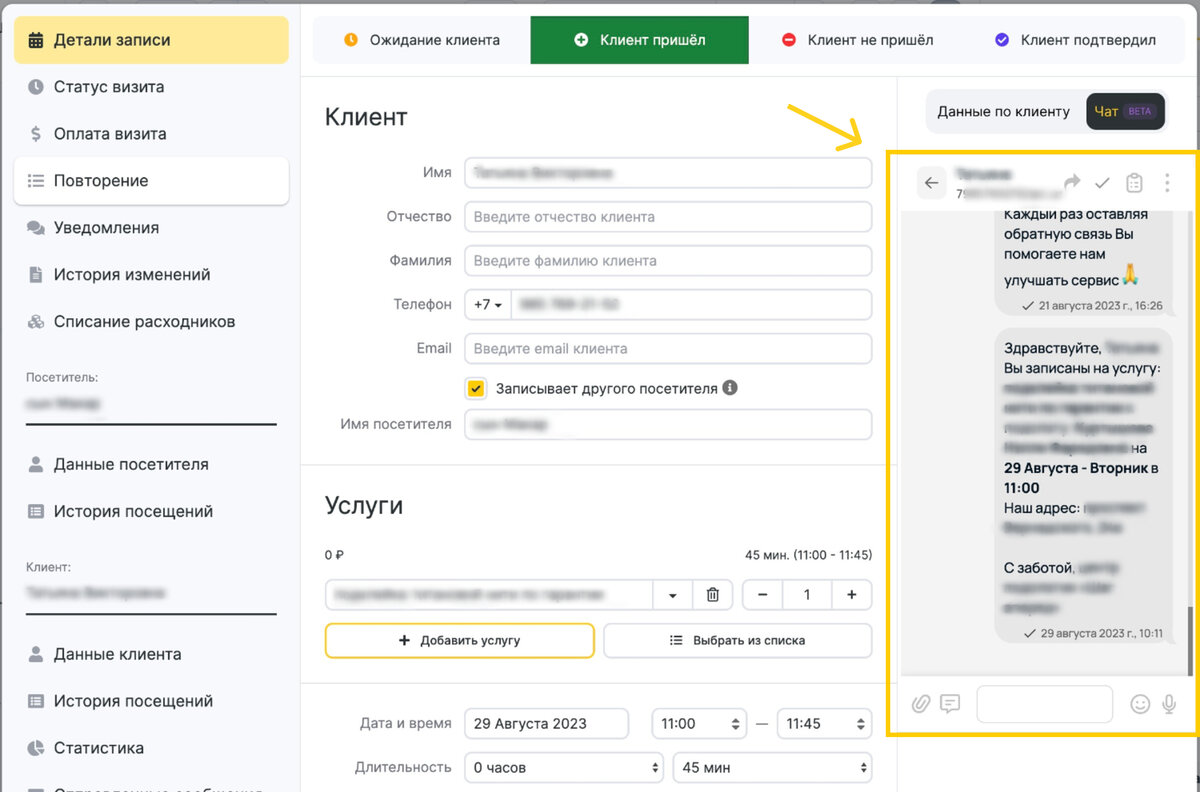
Task: Mark the visit status 'Клиент не пришёл'
Action: pyautogui.click(x=858, y=40)
